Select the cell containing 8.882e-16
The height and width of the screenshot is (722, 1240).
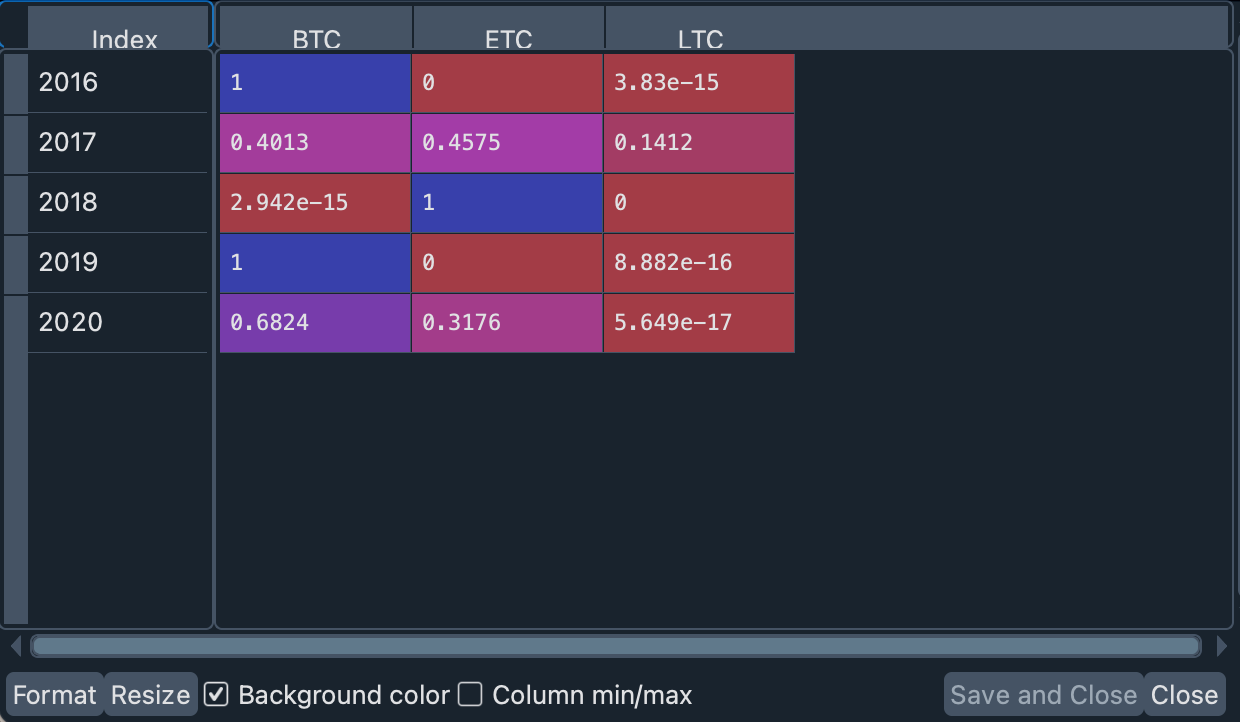(699, 263)
